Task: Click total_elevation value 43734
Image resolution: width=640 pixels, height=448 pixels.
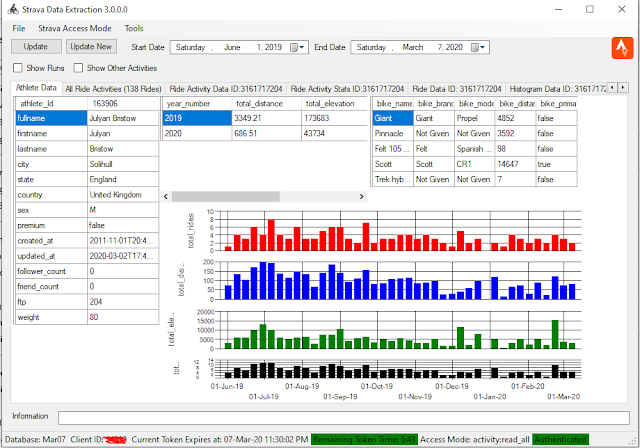Action: (335, 133)
